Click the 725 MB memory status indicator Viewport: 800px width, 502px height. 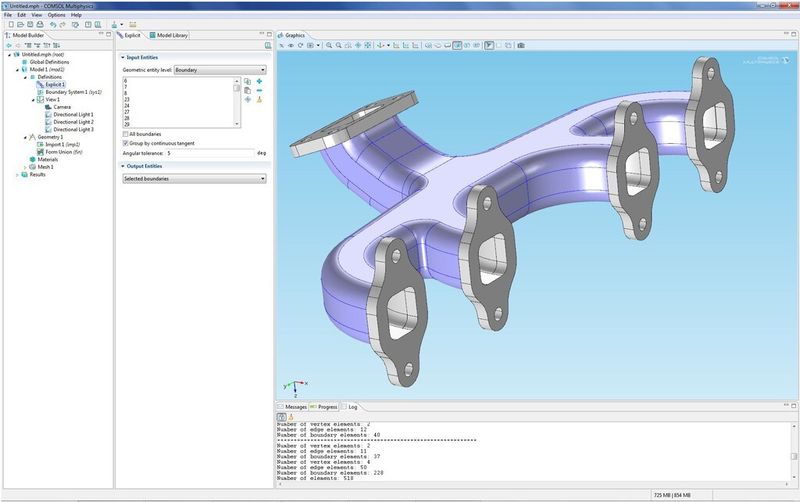672,495
